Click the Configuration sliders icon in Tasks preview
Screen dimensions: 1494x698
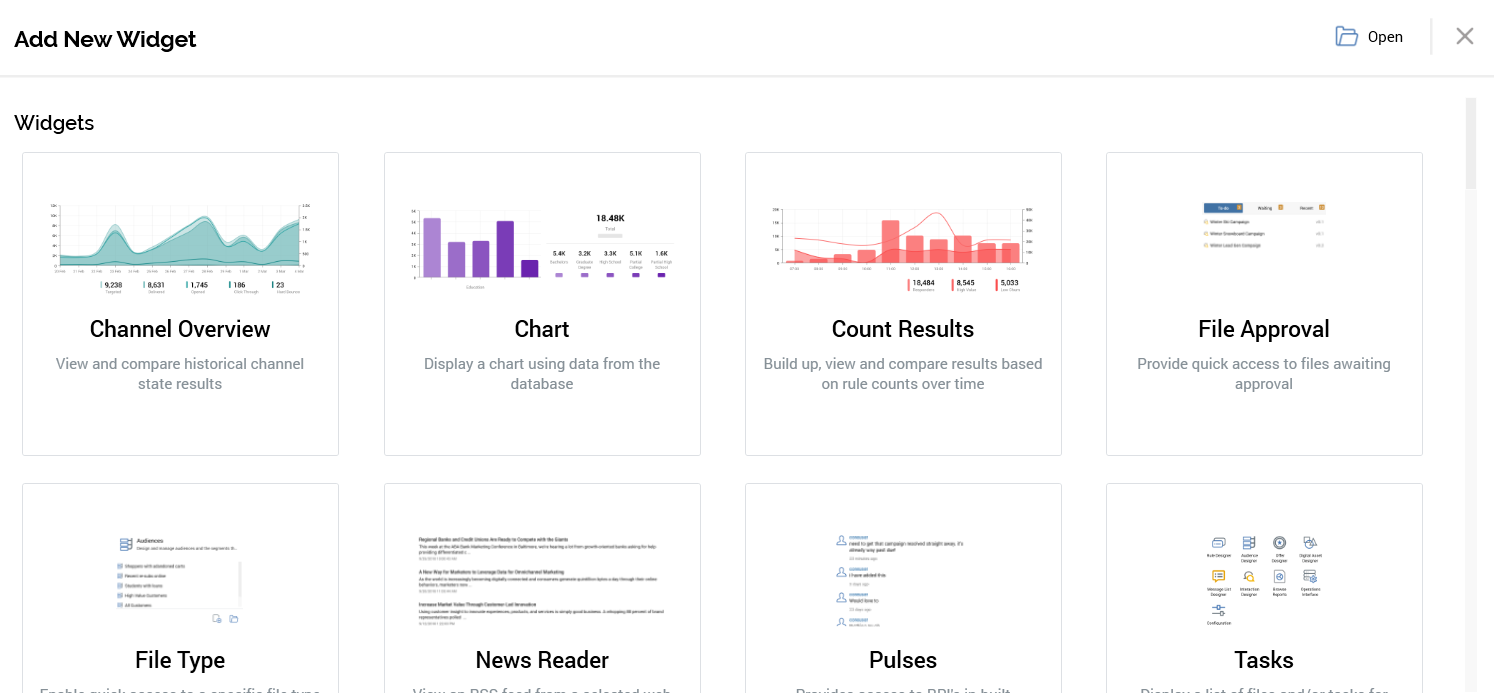click(x=1218, y=610)
